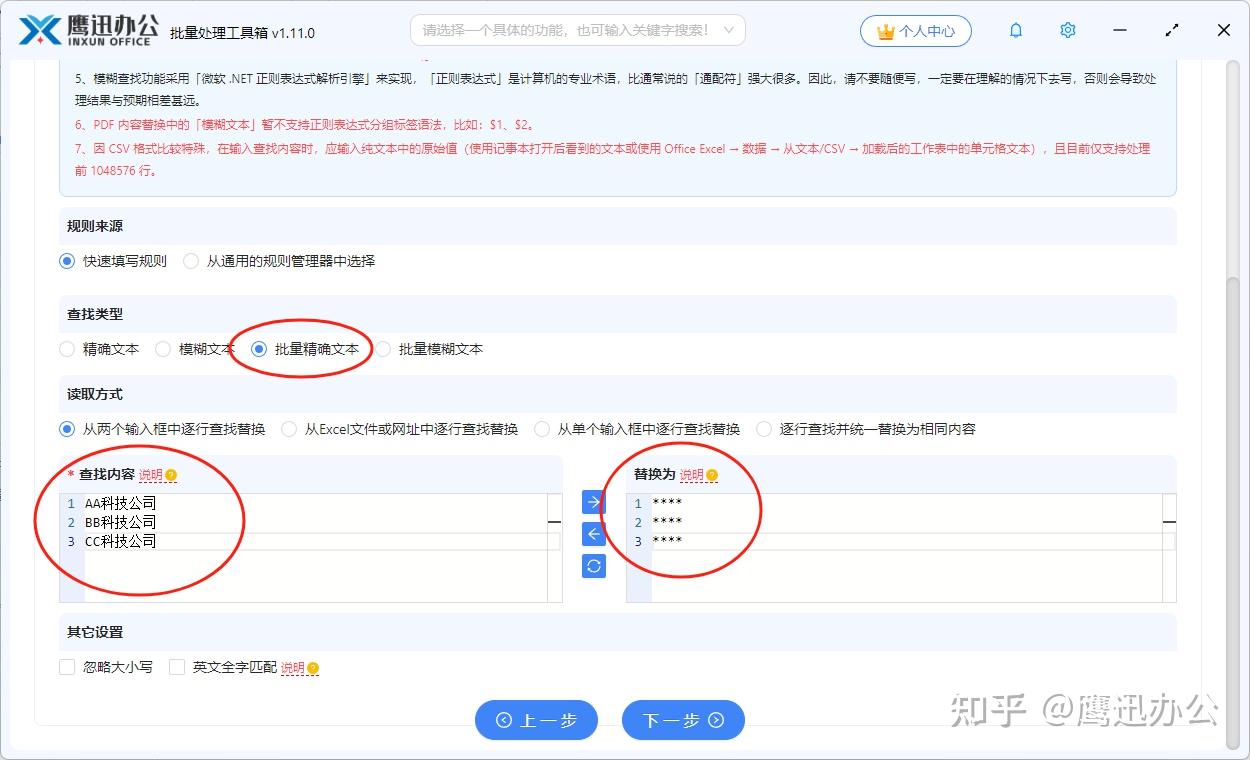Open the function search dropdown

pyautogui.click(x=578, y=31)
